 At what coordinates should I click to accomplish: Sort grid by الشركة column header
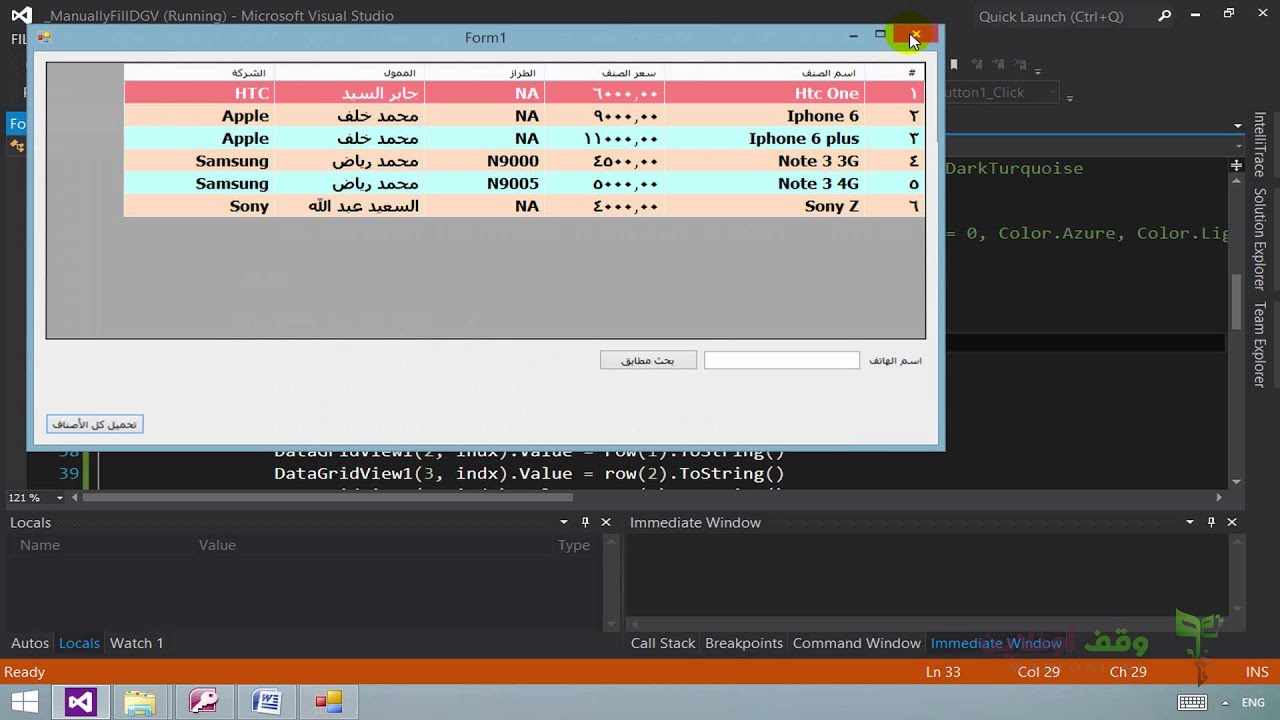point(199,73)
